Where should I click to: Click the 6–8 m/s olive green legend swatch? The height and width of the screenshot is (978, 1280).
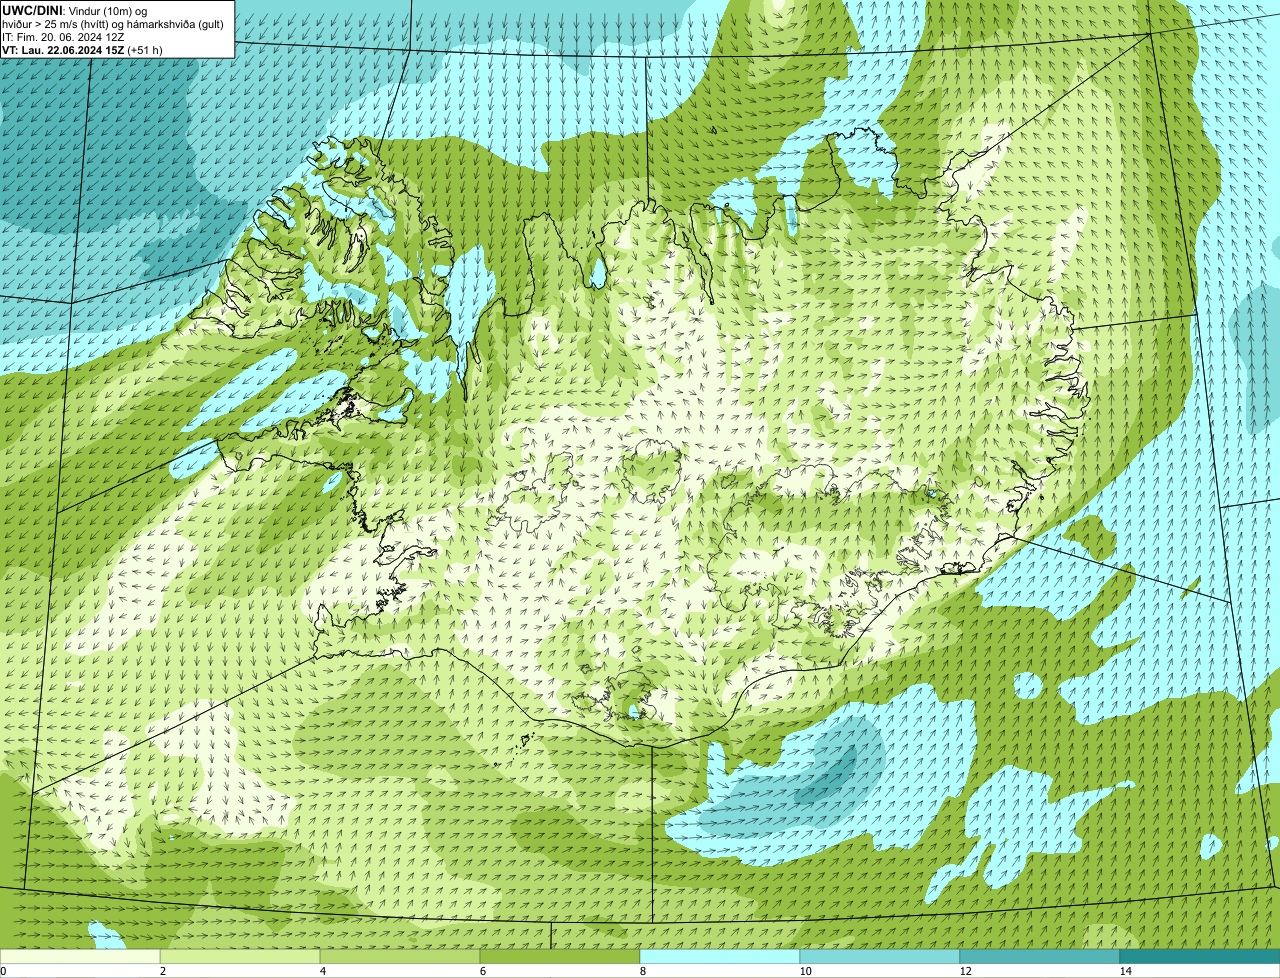coord(560,956)
